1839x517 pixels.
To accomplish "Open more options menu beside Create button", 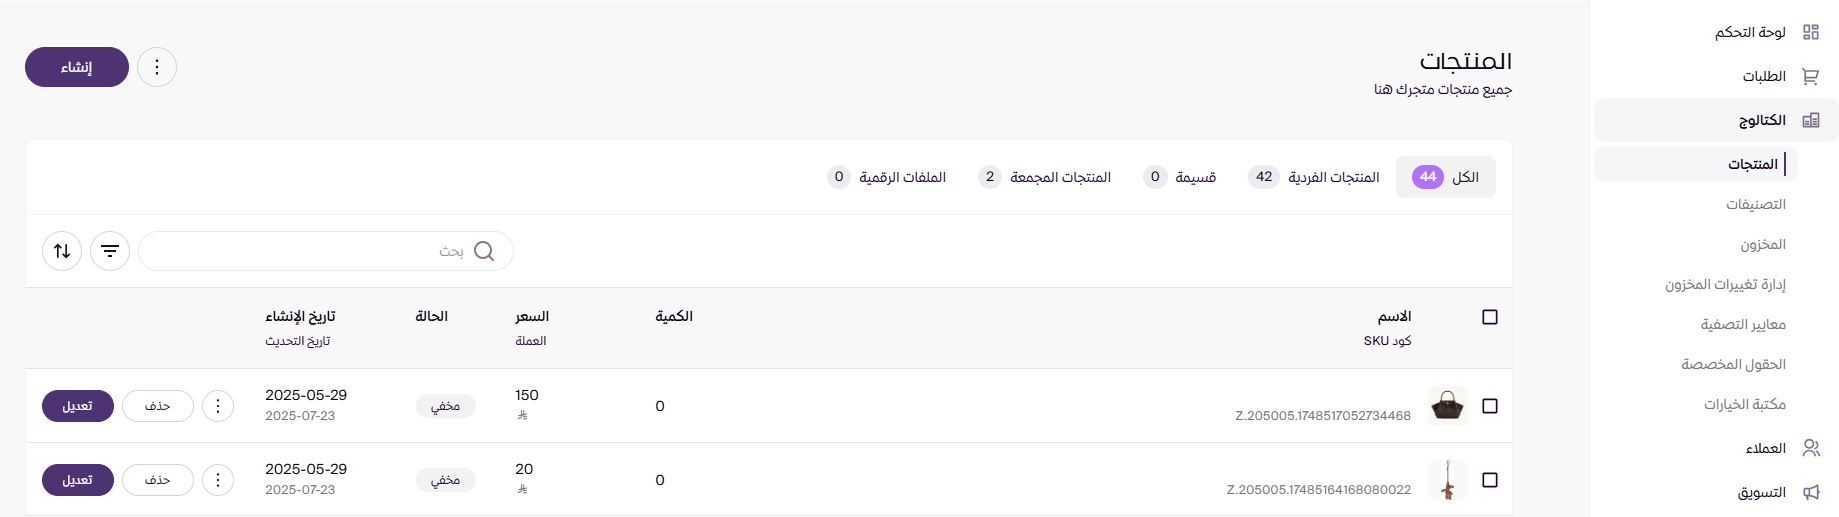I will [157, 67].
